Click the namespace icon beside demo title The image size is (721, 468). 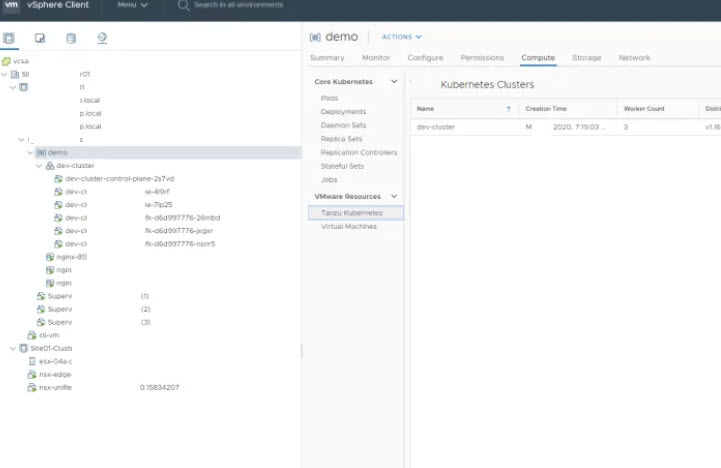click(315, 37)
